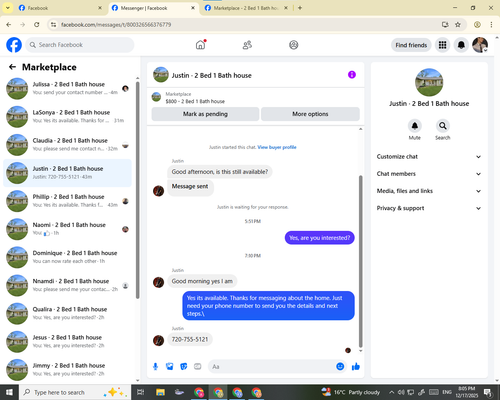Open a new browser tab
500x400 pixels.
300,8
